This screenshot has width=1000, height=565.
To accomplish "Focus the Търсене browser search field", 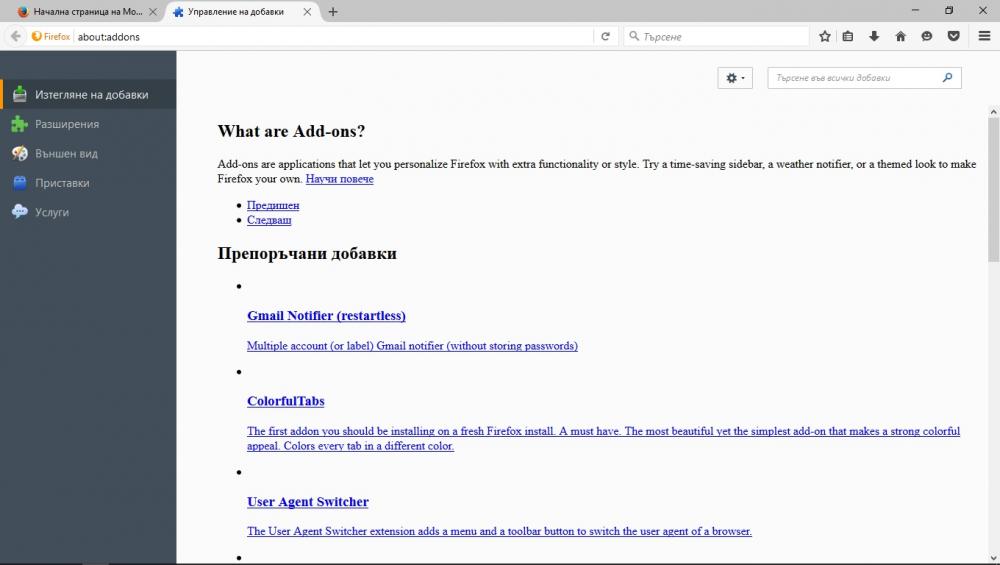I will (x=716, y=36).
